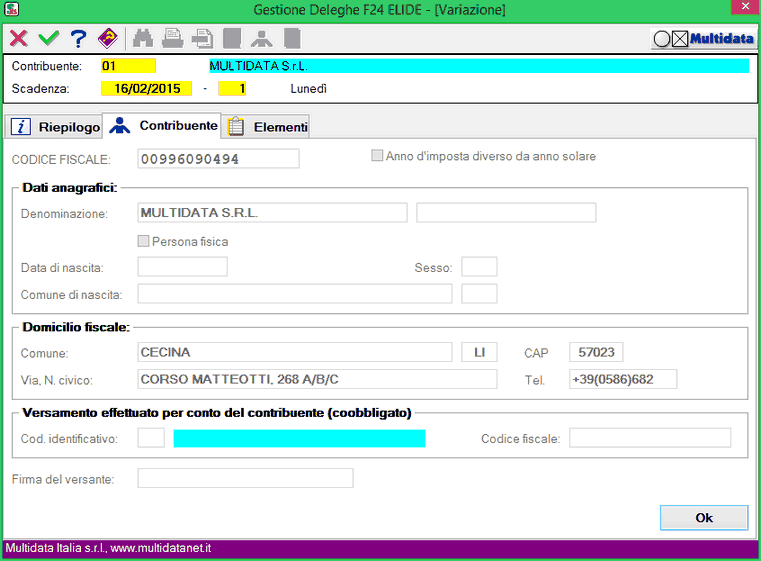Click the yellow Scadenza progressive field 1
The width and height of the screenshot is (761, 561).
click(x=232, y=89)
